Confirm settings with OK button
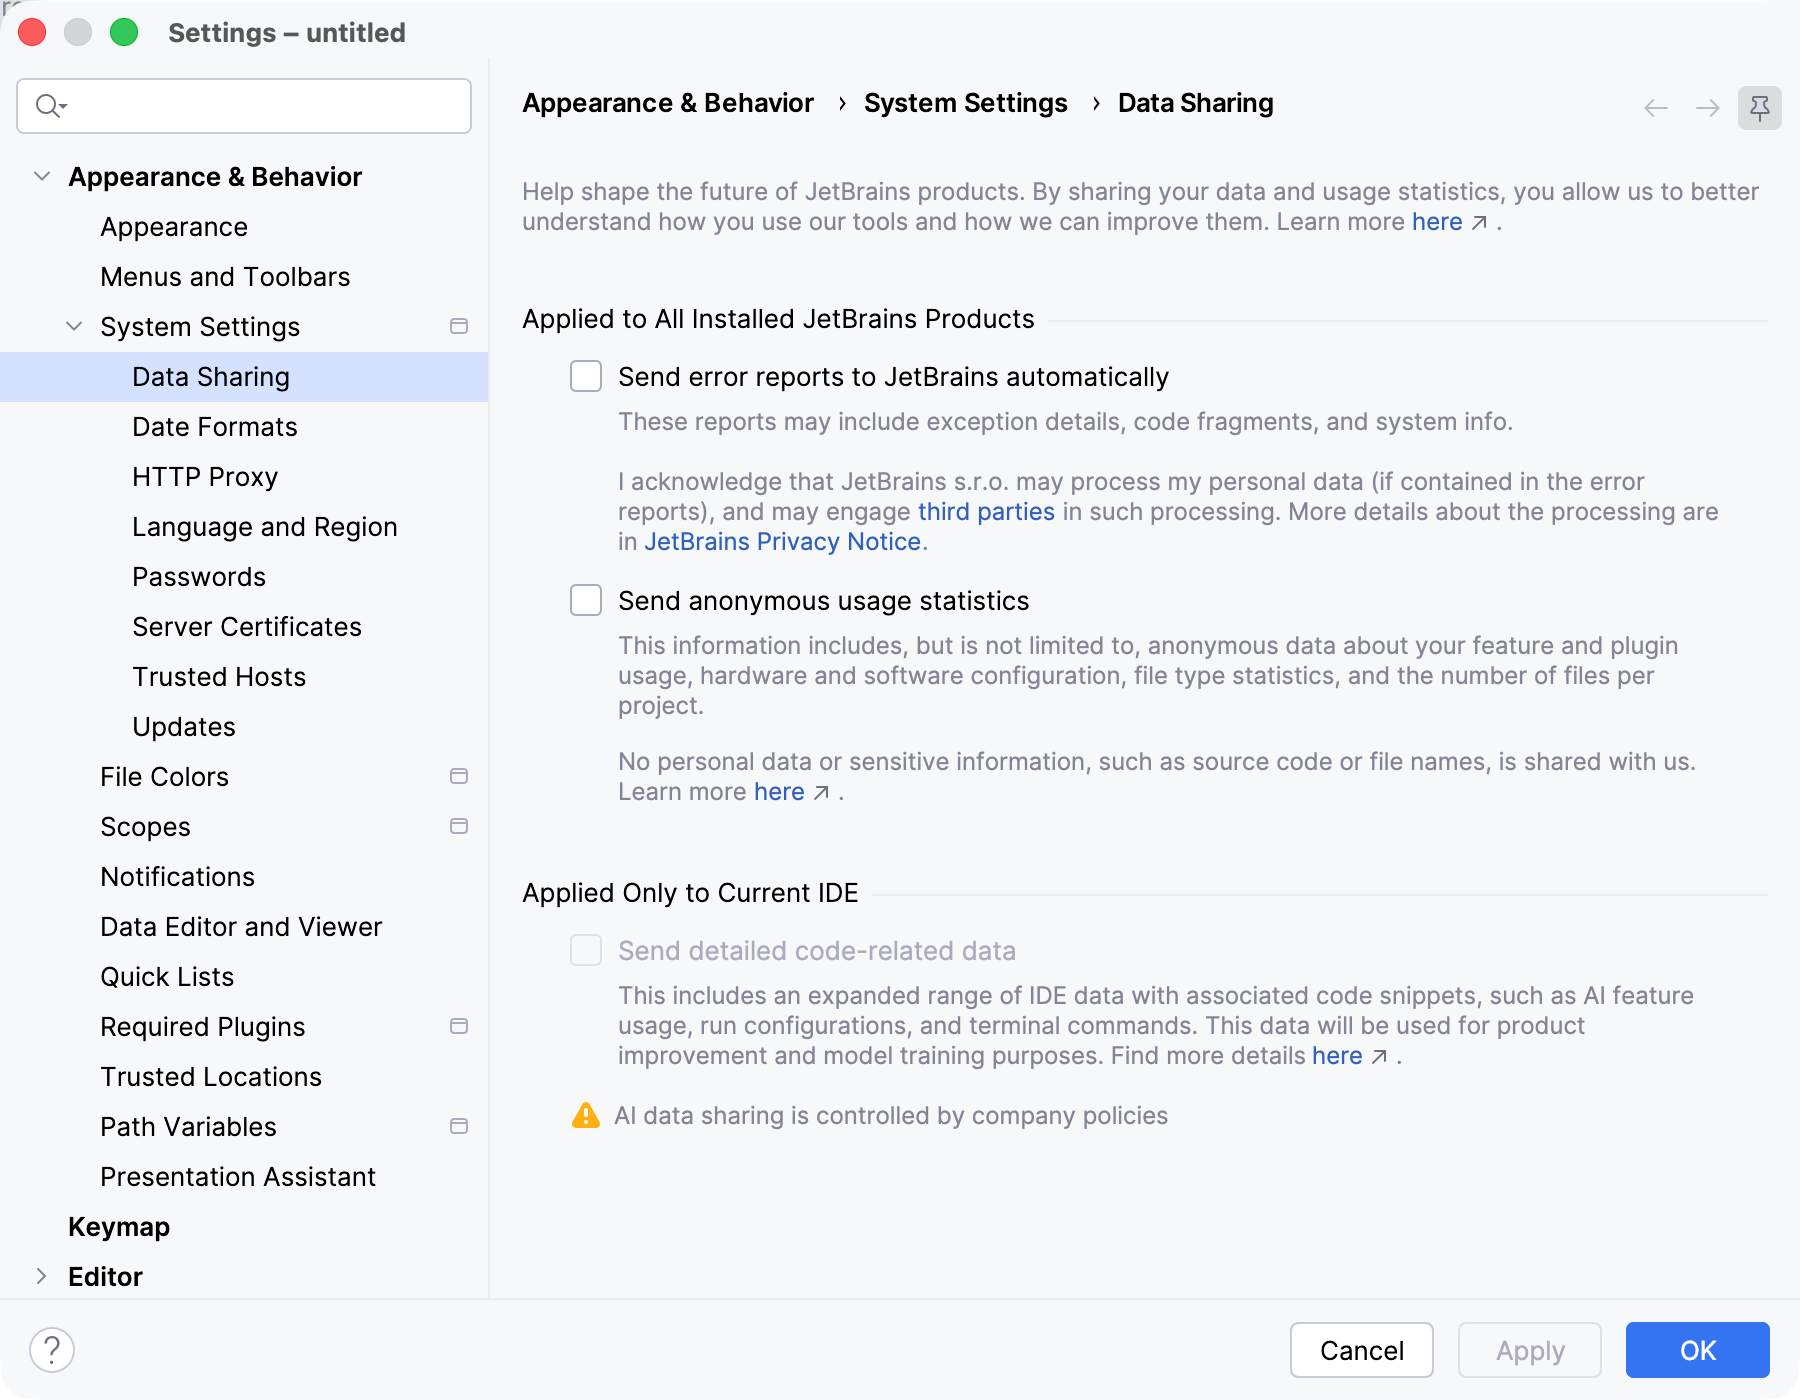The height and width of the screenshot is (1400, 1800). 1698,1350
